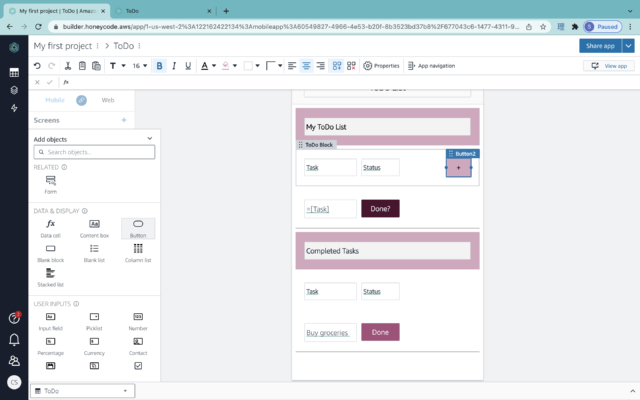Open the Automations lightning icon
Image resolution: width=640 pixels, height=400 pixels.
pos(14,108)
